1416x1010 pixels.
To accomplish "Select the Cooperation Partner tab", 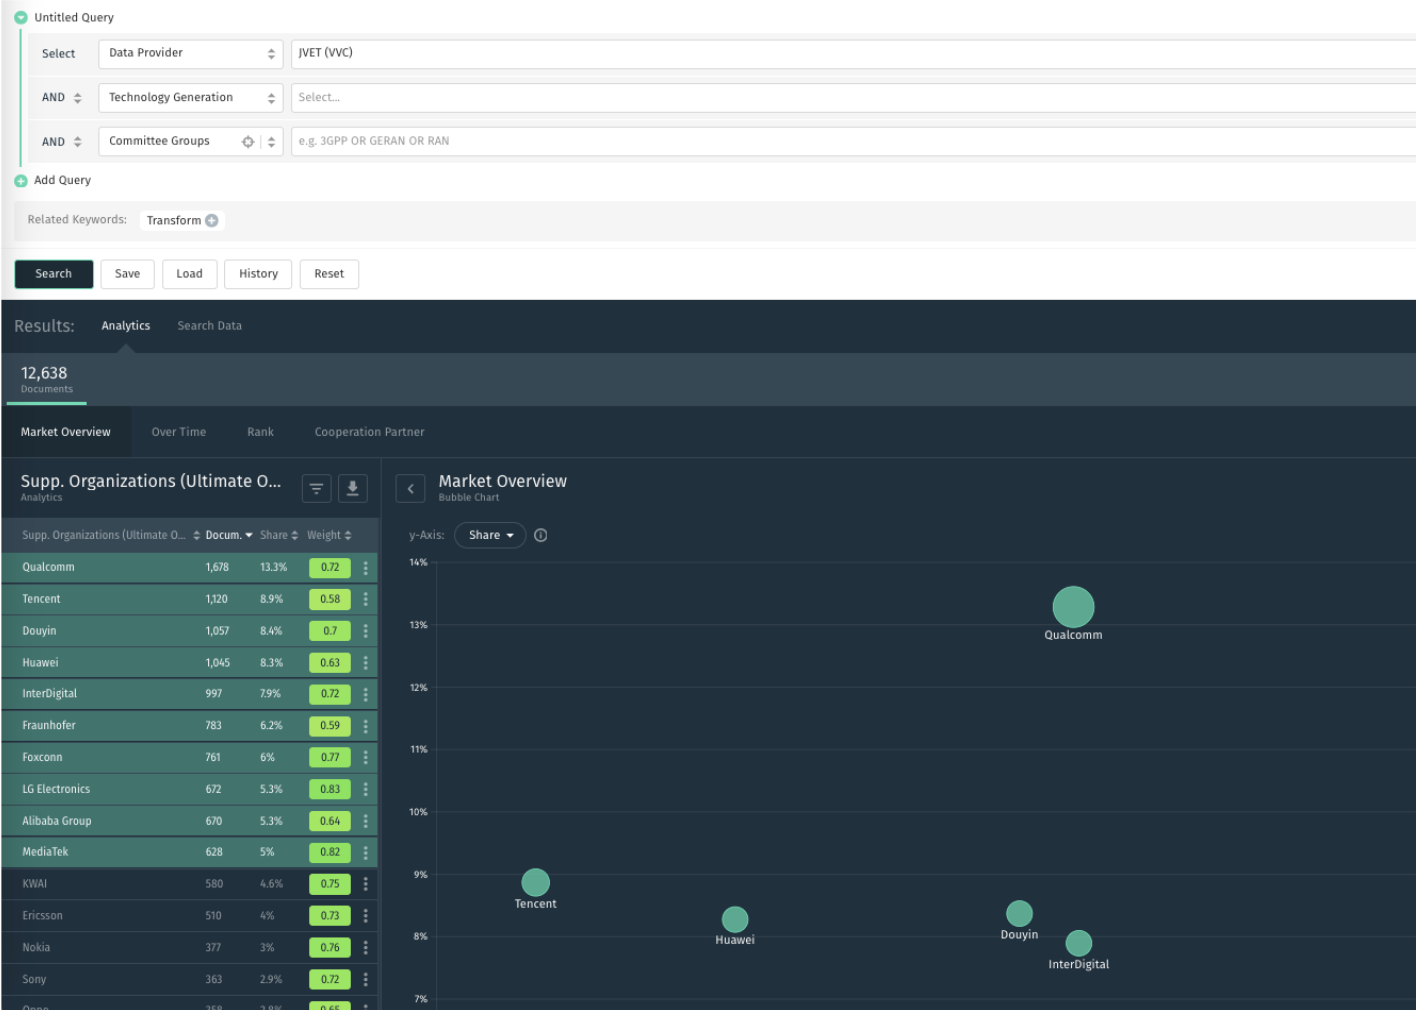I will coord(370,432).
